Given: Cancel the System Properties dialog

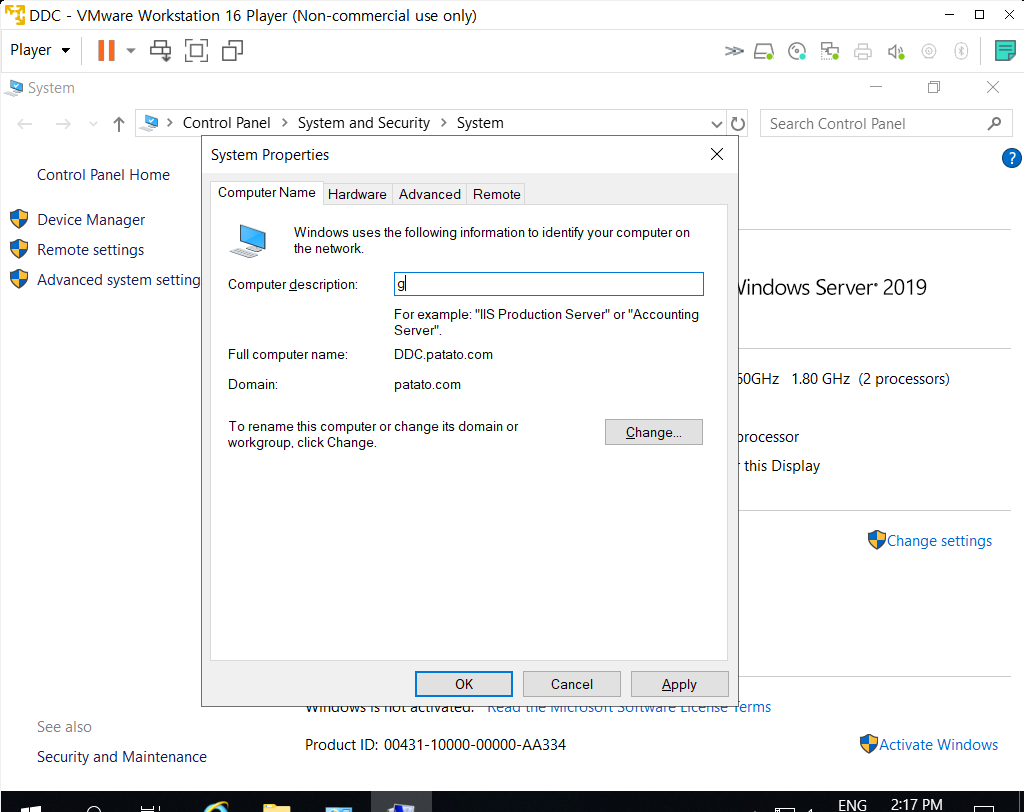Looking at the screenshot, I should coord(571,684).
